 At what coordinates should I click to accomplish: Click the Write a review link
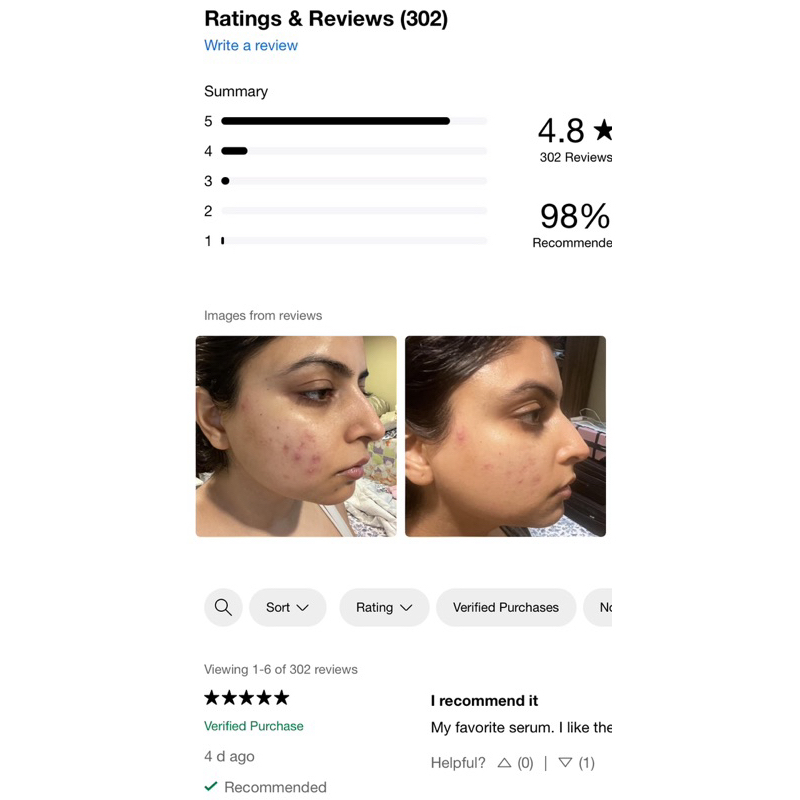251,45
